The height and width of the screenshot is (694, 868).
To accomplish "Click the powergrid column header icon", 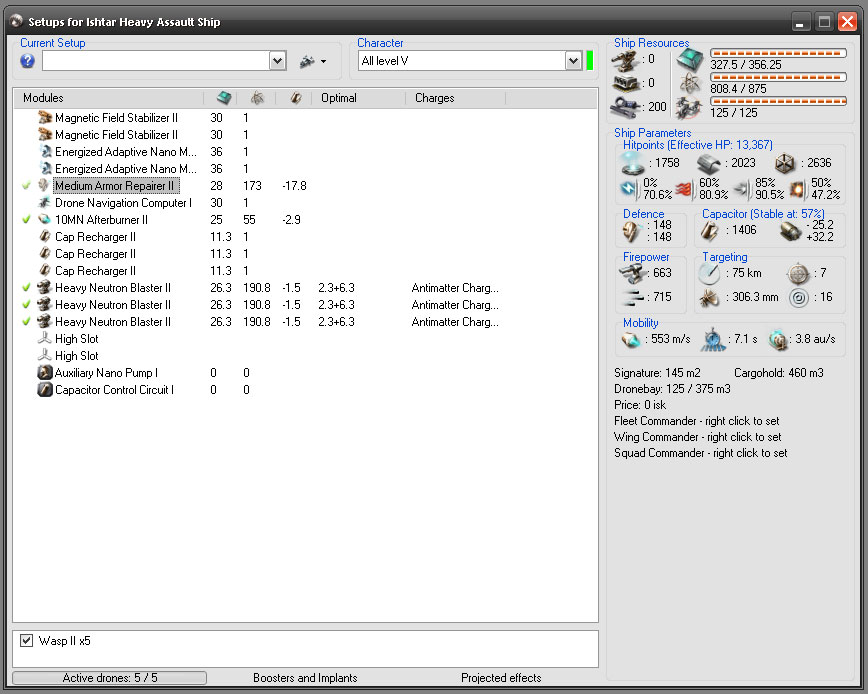I will [257, 98].
